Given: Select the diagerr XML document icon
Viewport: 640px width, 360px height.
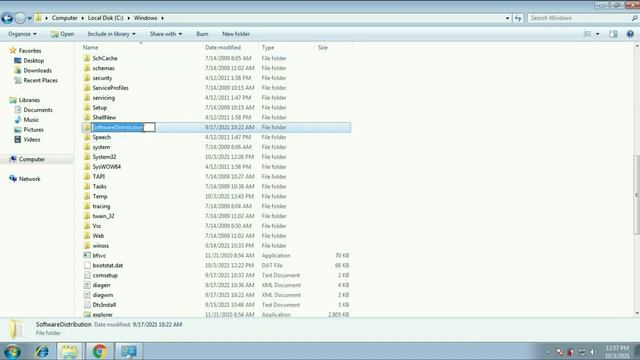Looking at the screenshot, I should (87, 285).
